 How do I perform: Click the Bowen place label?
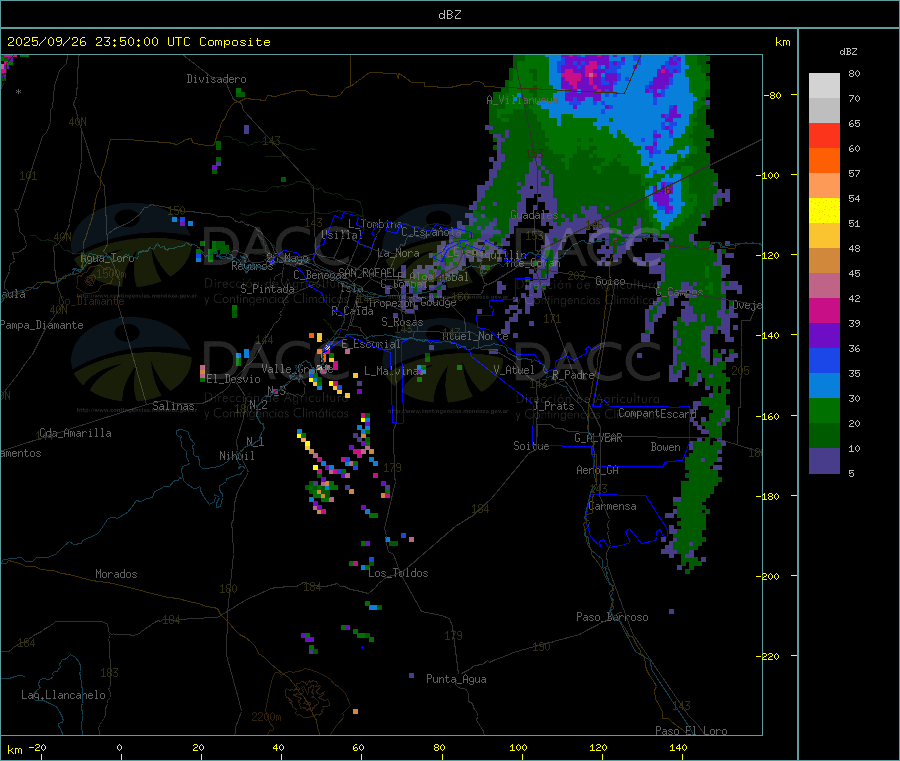pos(665,448)
